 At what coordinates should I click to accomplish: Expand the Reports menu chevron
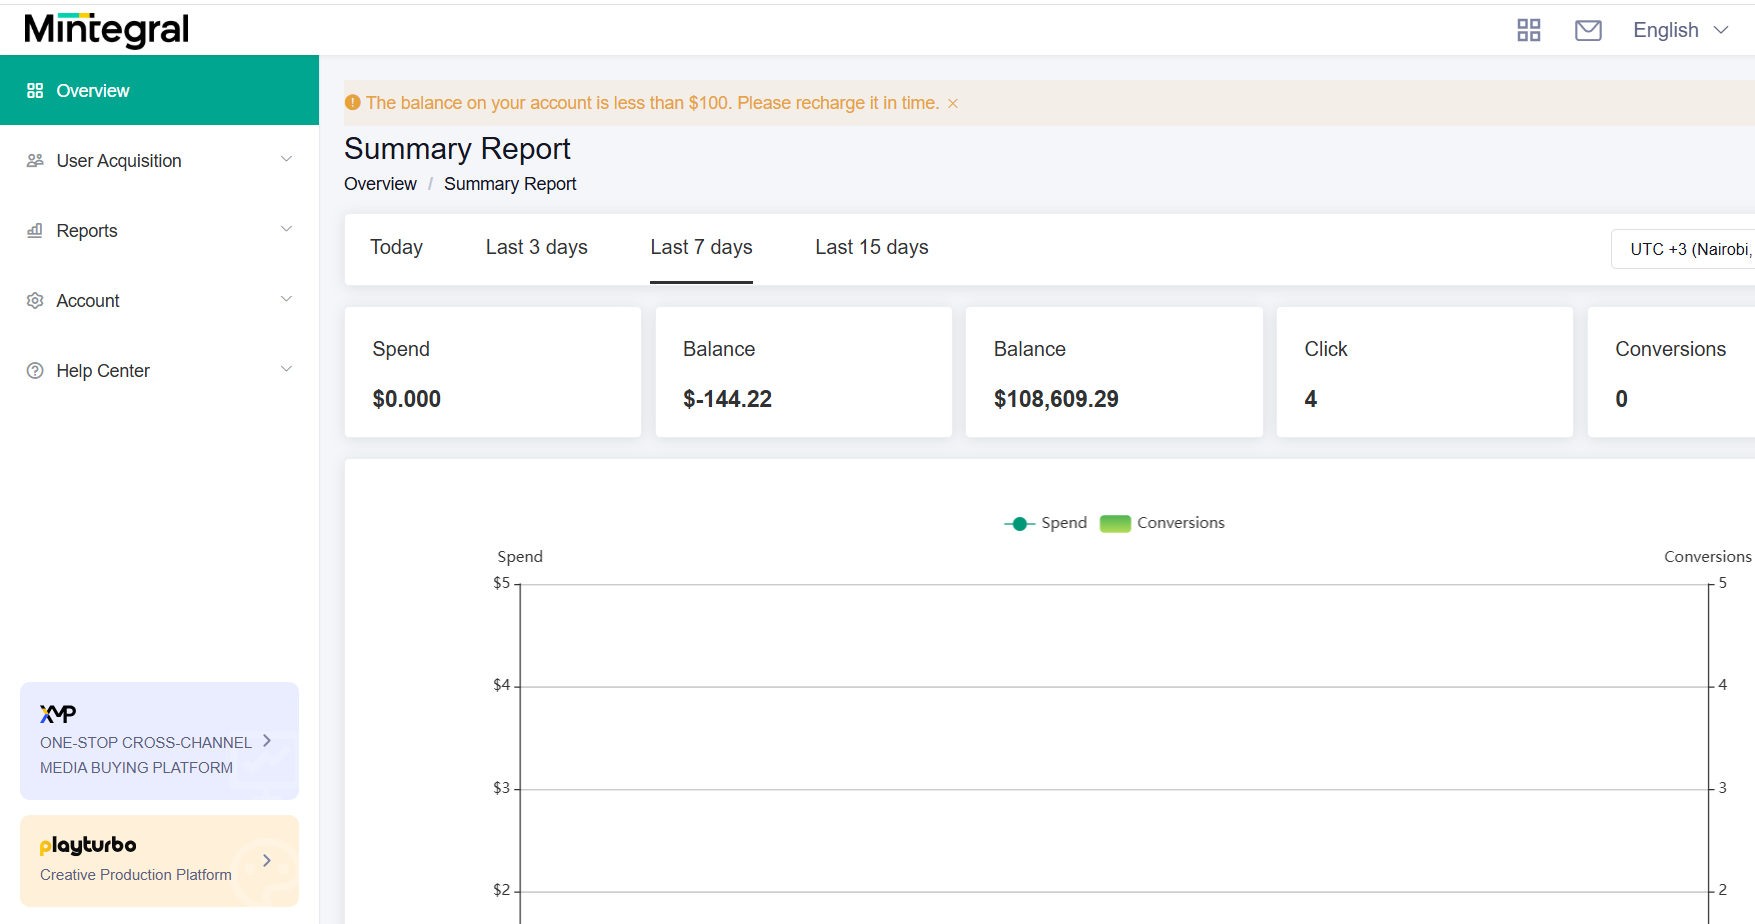click(x=286, y=230)
